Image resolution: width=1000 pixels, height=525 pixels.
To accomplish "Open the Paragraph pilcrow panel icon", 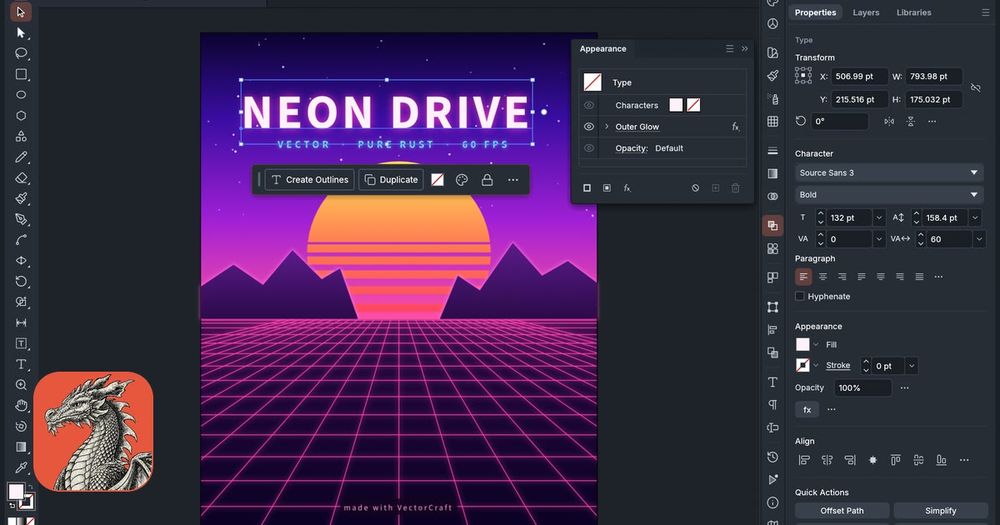I will [772, 404].
